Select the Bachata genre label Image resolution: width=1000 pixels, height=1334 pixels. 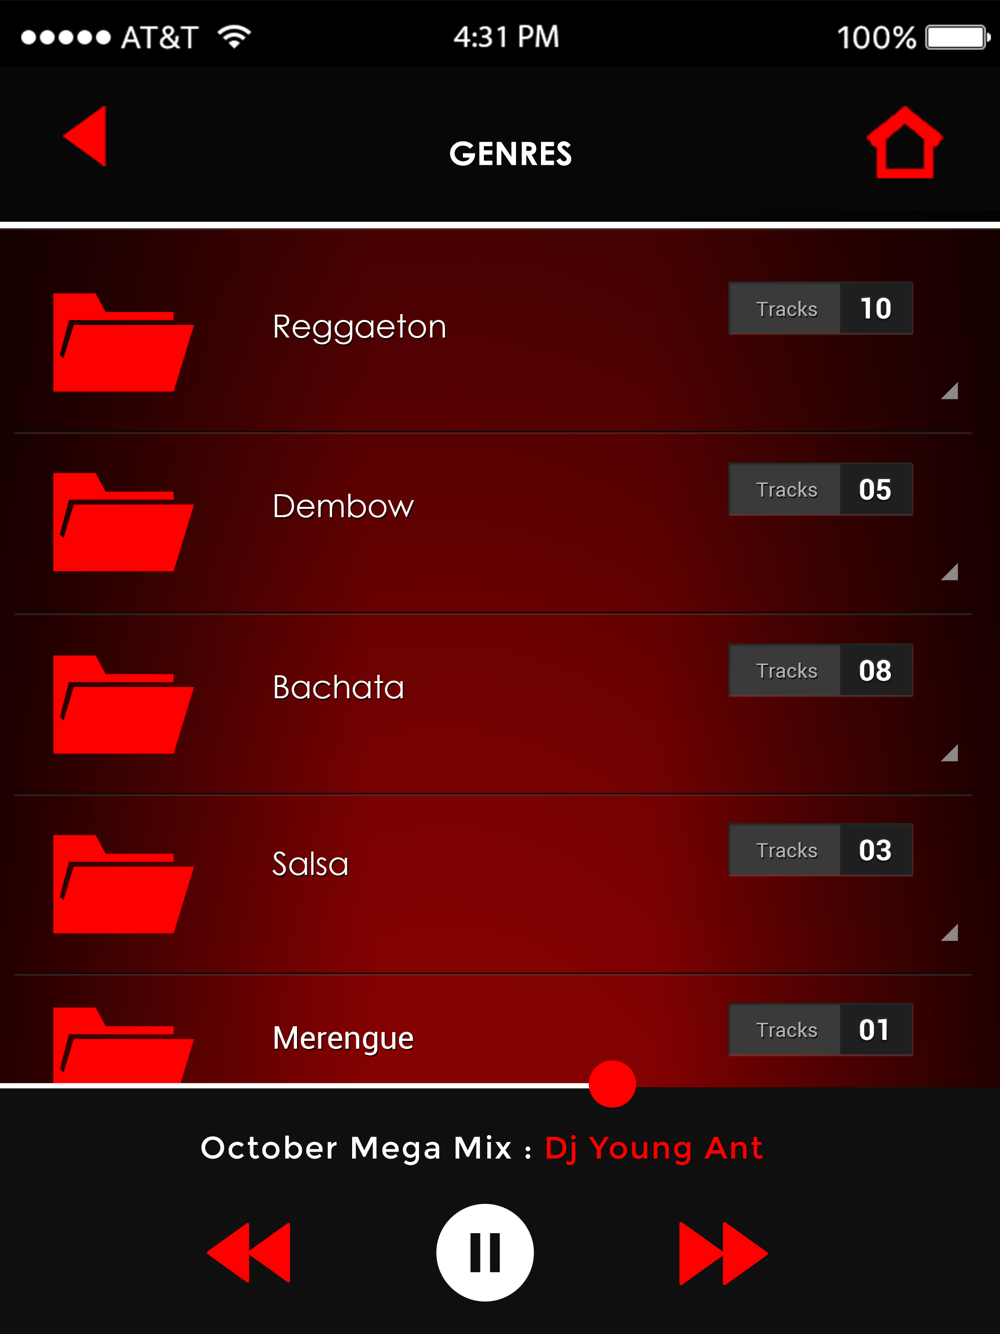(338, 687)
